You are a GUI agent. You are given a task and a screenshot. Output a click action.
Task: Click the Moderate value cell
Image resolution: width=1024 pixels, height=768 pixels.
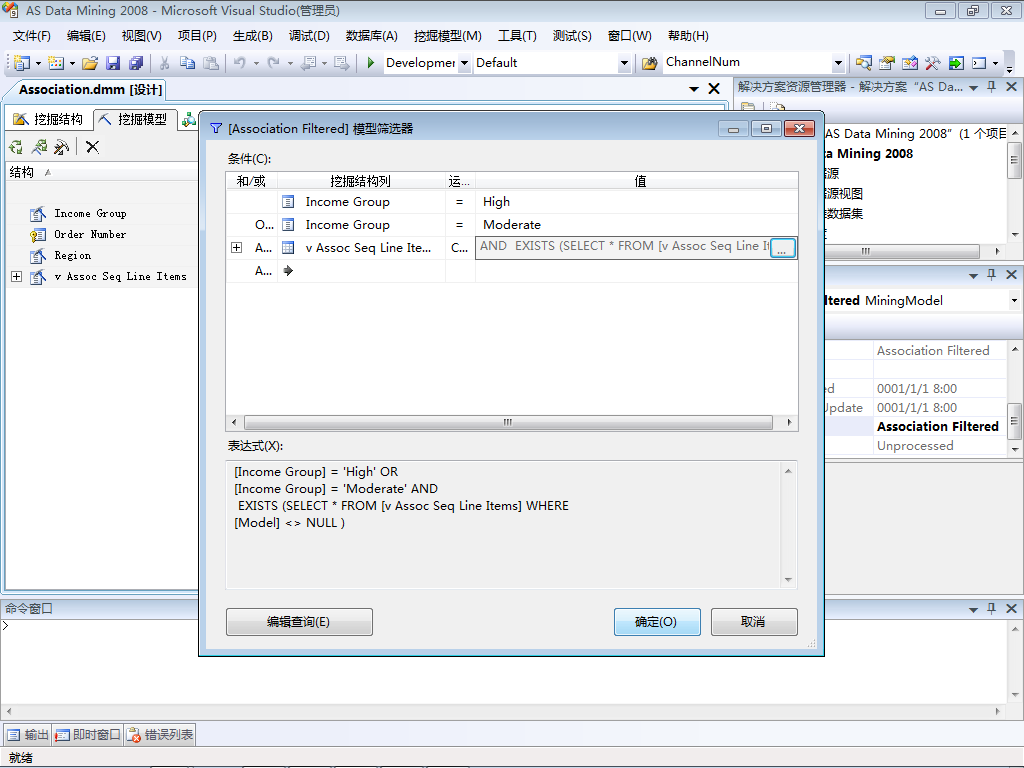636,225
